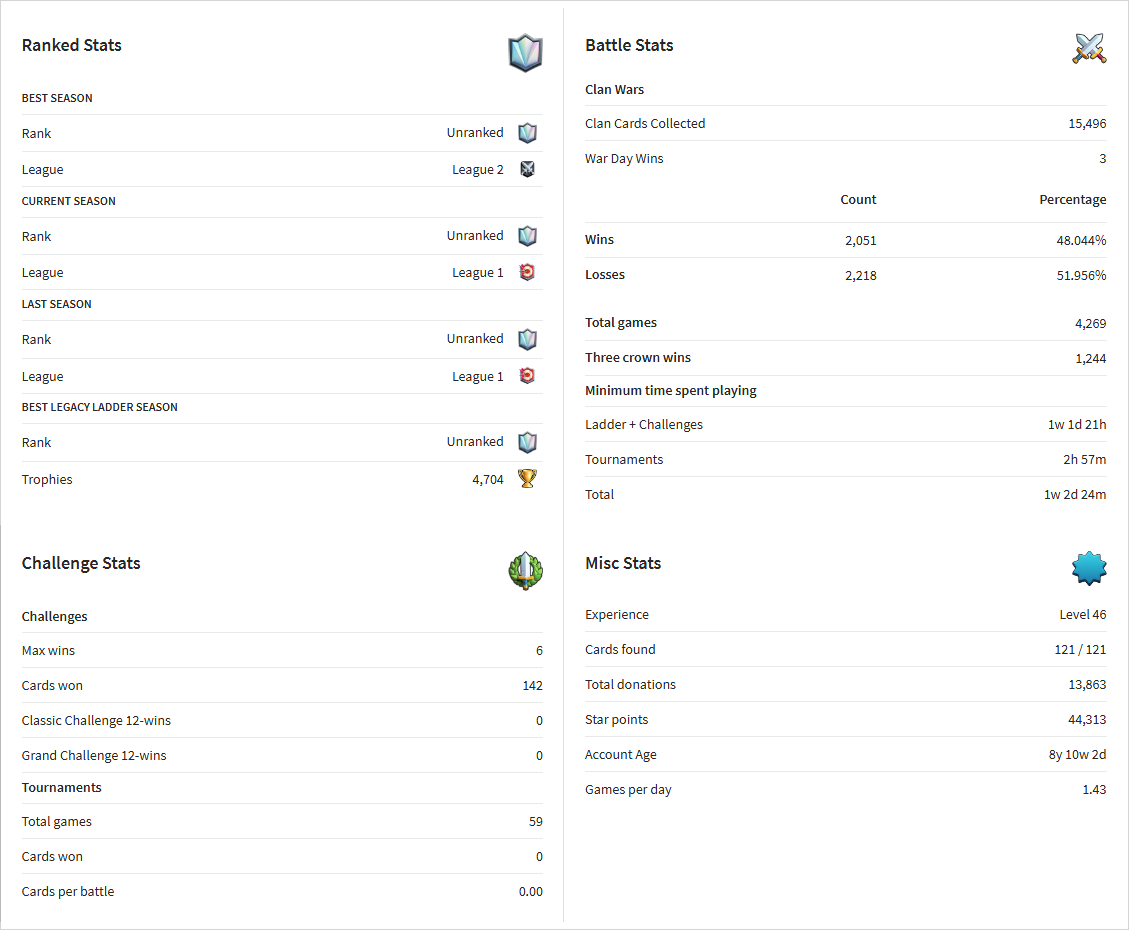Screen dimensions: 1129x930
Task: Click the red League 1 badge in Last Season
Action: (527, 376)
